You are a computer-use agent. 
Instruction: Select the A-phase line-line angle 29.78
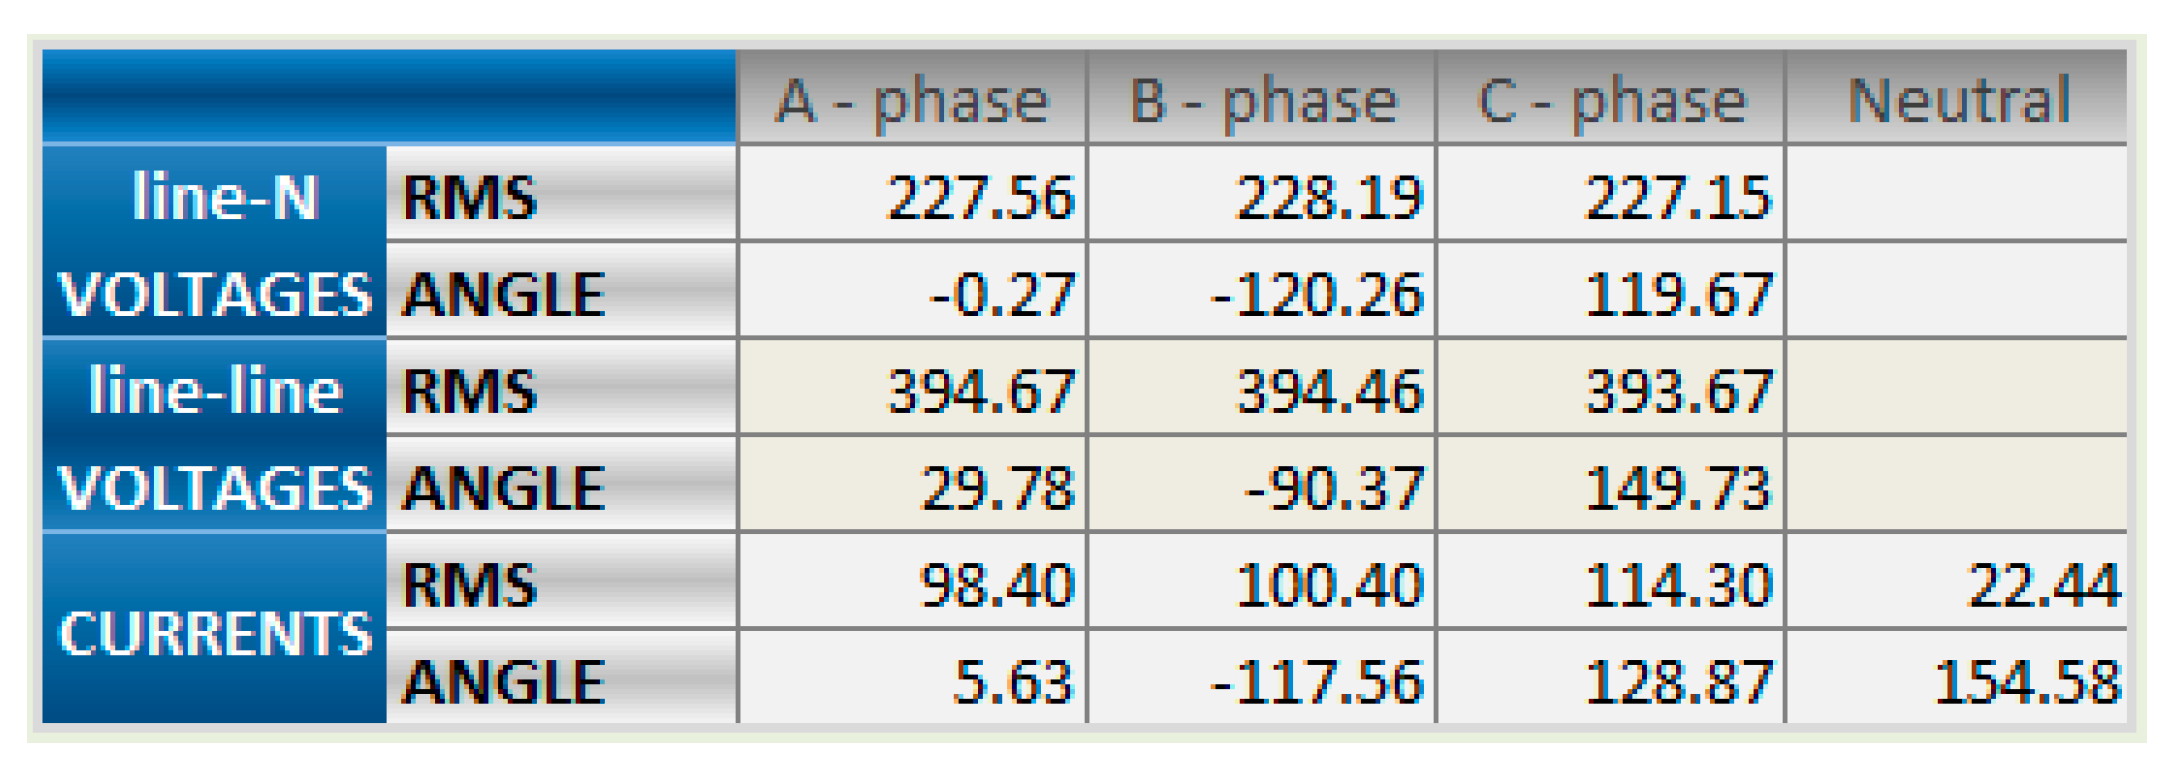pyautogui.click(x=997, y=488)
